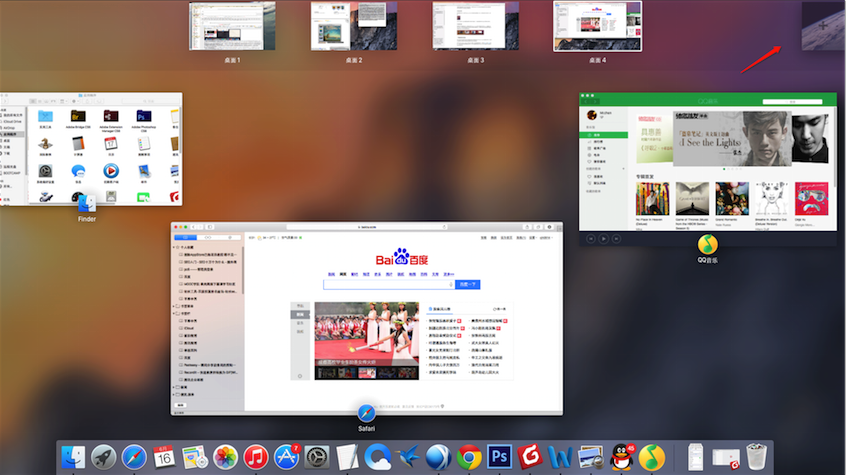Click the Baidu logo in Safari window
This screenshot has width=846, height=475.
(x=402, y=257)
